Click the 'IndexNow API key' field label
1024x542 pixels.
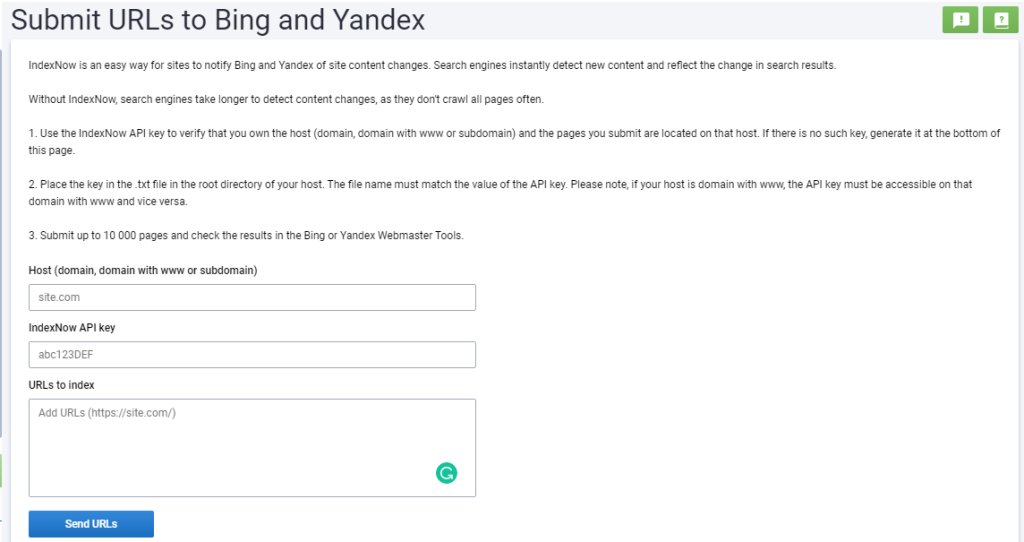coord(72,327)
